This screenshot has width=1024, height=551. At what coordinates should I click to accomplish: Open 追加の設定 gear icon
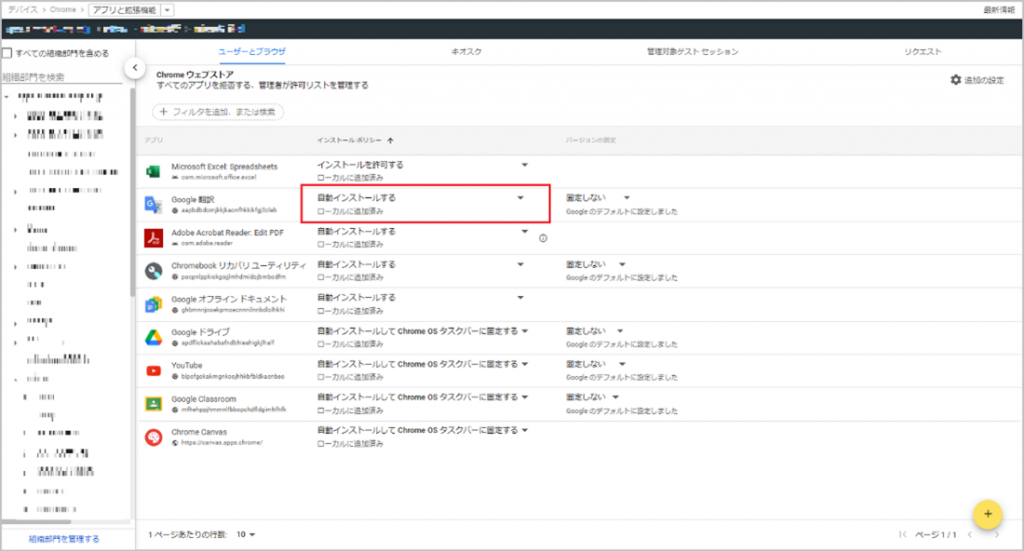[955, 80]
